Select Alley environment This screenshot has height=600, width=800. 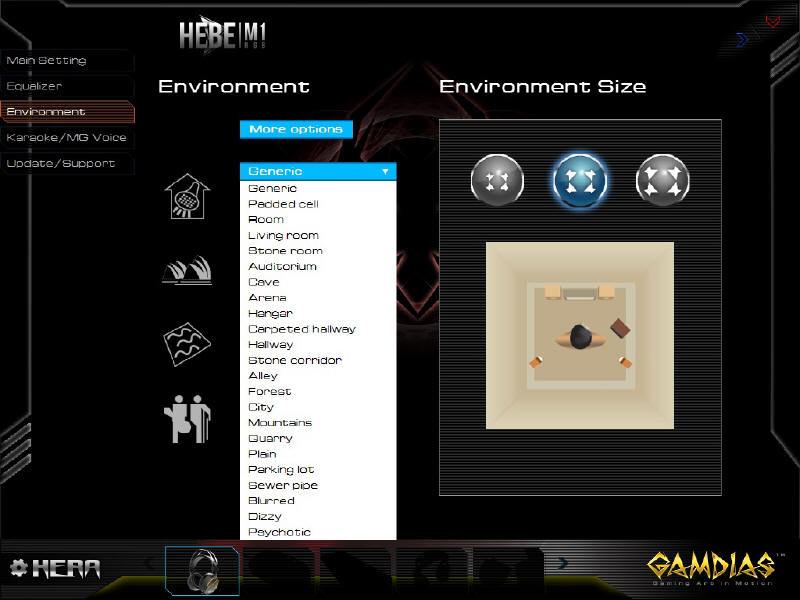[318, 376]
